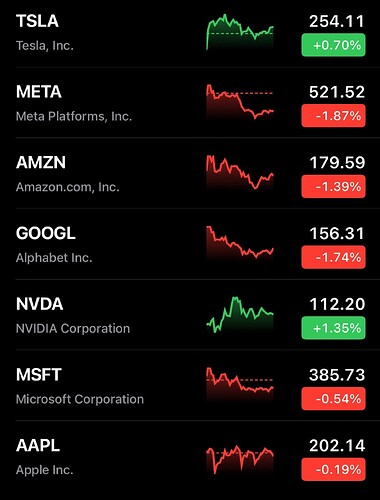Screen dimensions: 380x500
Task: Select Meta Platforms, Inc. company name
Action: click(74, 116)
